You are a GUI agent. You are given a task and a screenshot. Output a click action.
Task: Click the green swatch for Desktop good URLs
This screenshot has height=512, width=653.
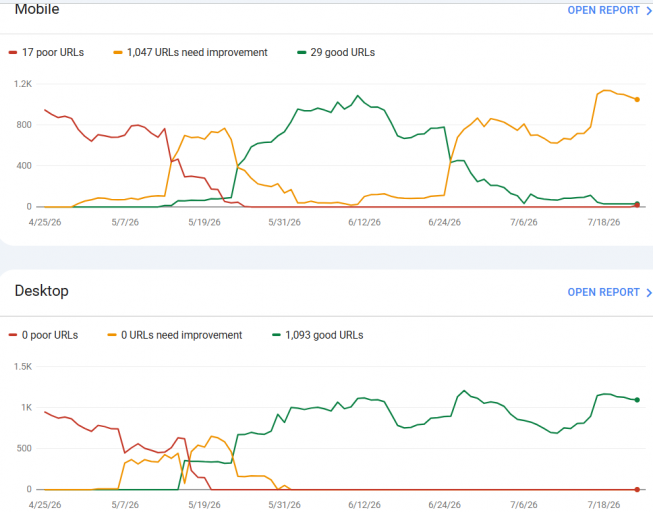pos(276,335)
